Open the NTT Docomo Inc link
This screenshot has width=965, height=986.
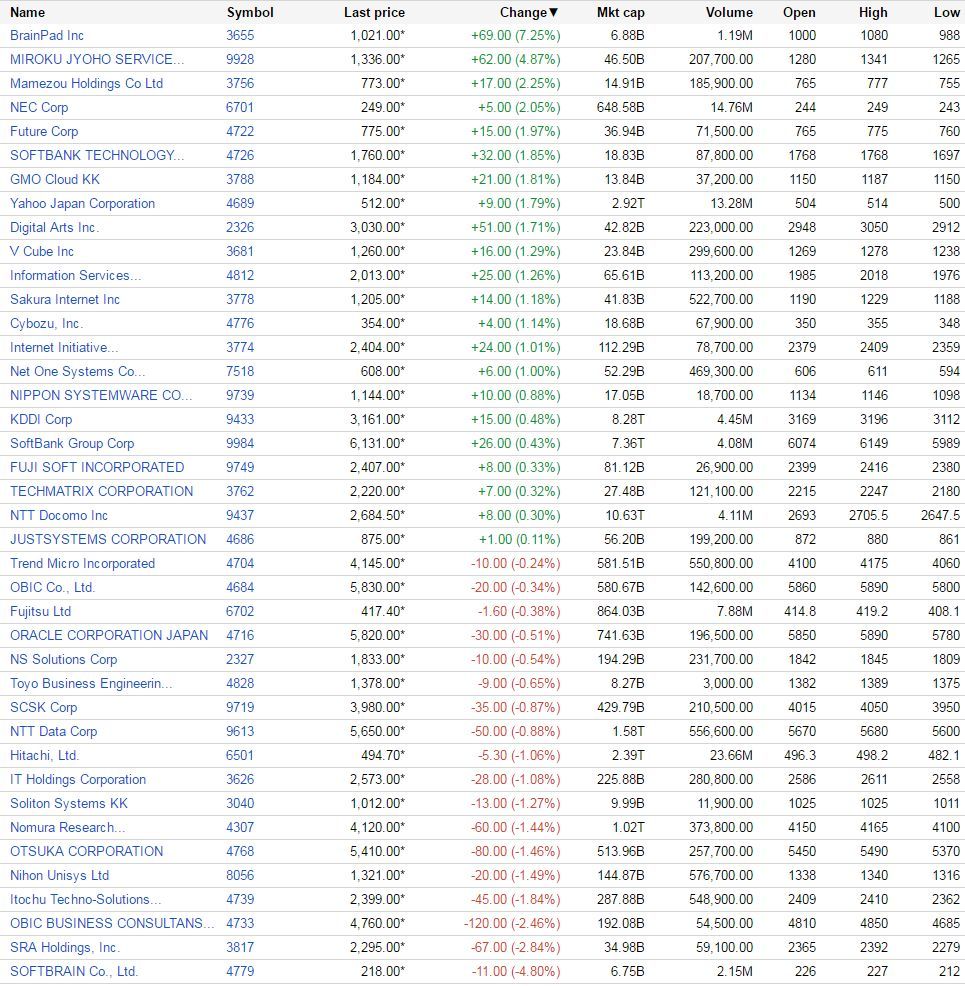(59, 515)
